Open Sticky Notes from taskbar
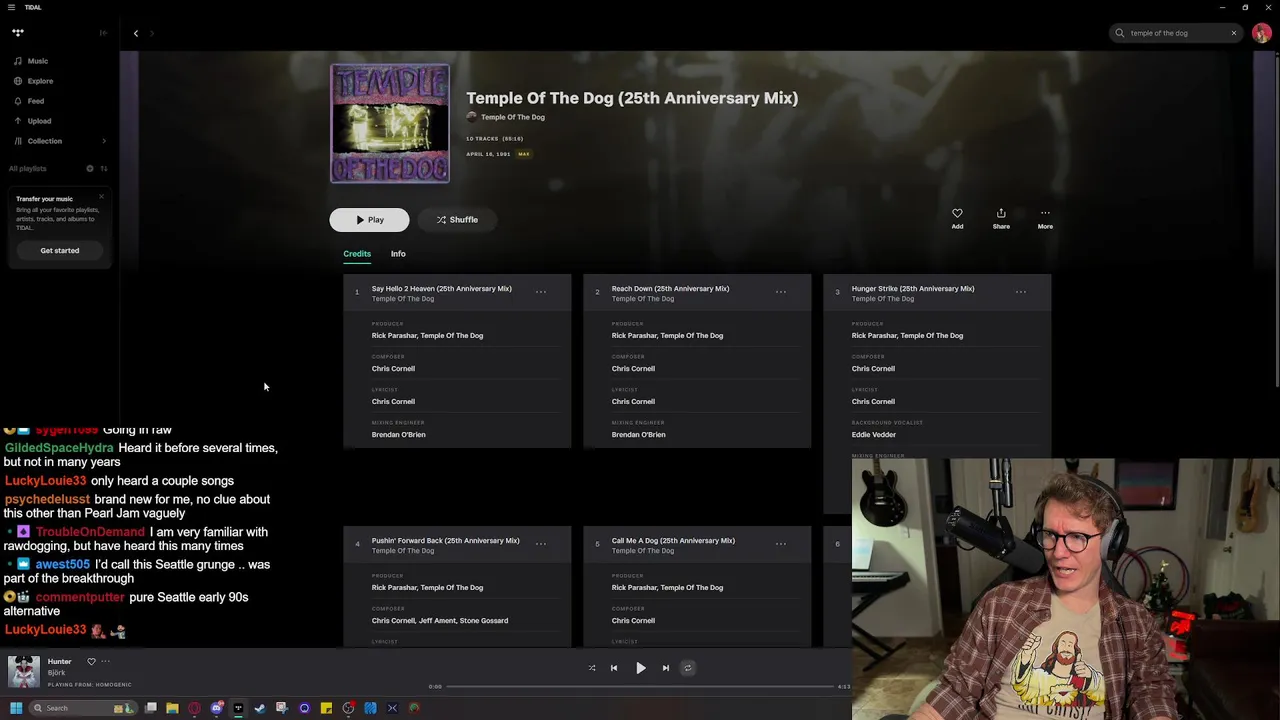This screenshot has width=1280, height=720. point(326,708)
